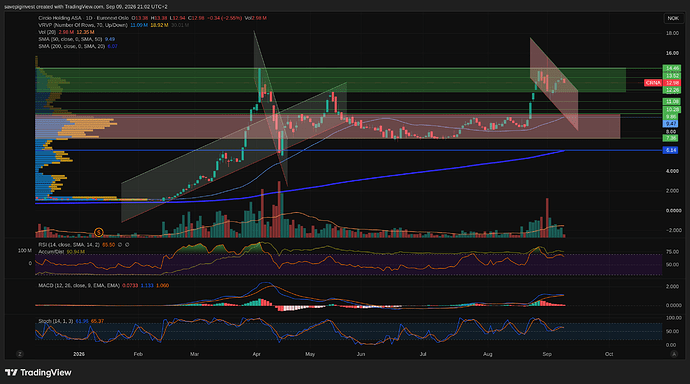Click the 16.00 price axis tick
Viewport: 690px width, 384px height.
click(x=672, y=53)
